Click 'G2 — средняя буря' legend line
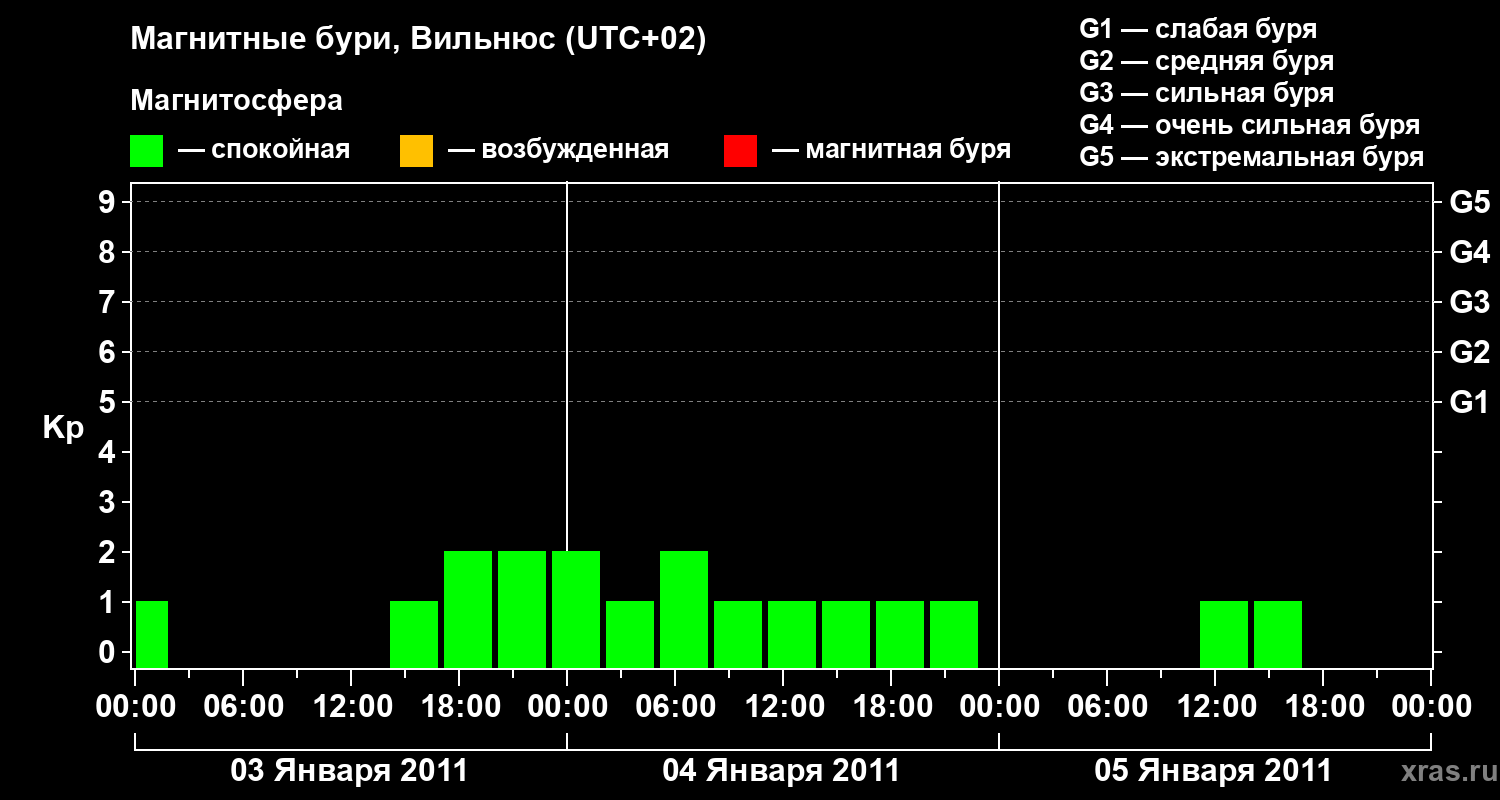The image size is (1500, 800). click(x=1207, y=61)
